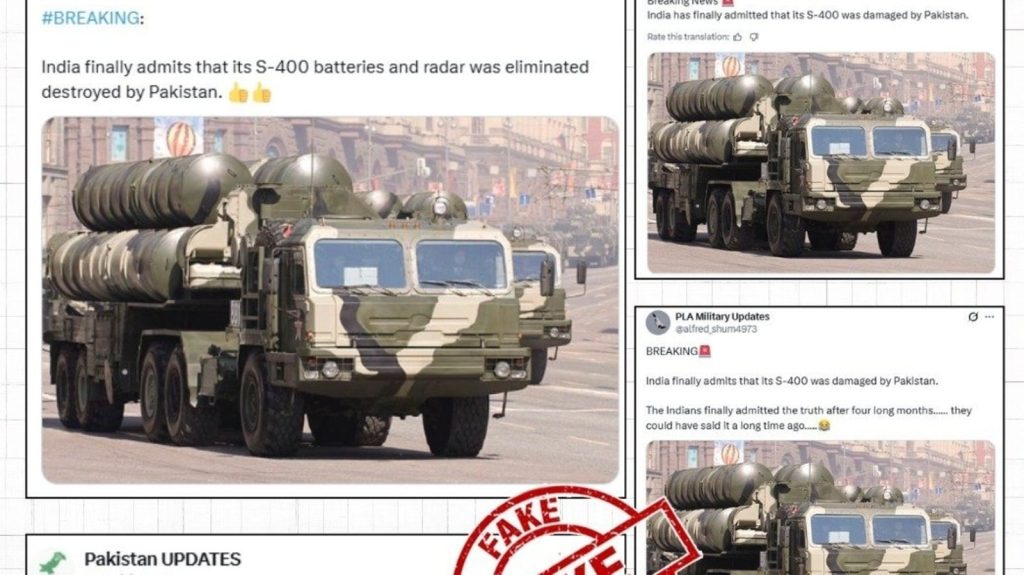The width and height of the screenshot is (1024, 575).
Task: Open top-right translated post's S-400 image
Action: pos(821,163)
